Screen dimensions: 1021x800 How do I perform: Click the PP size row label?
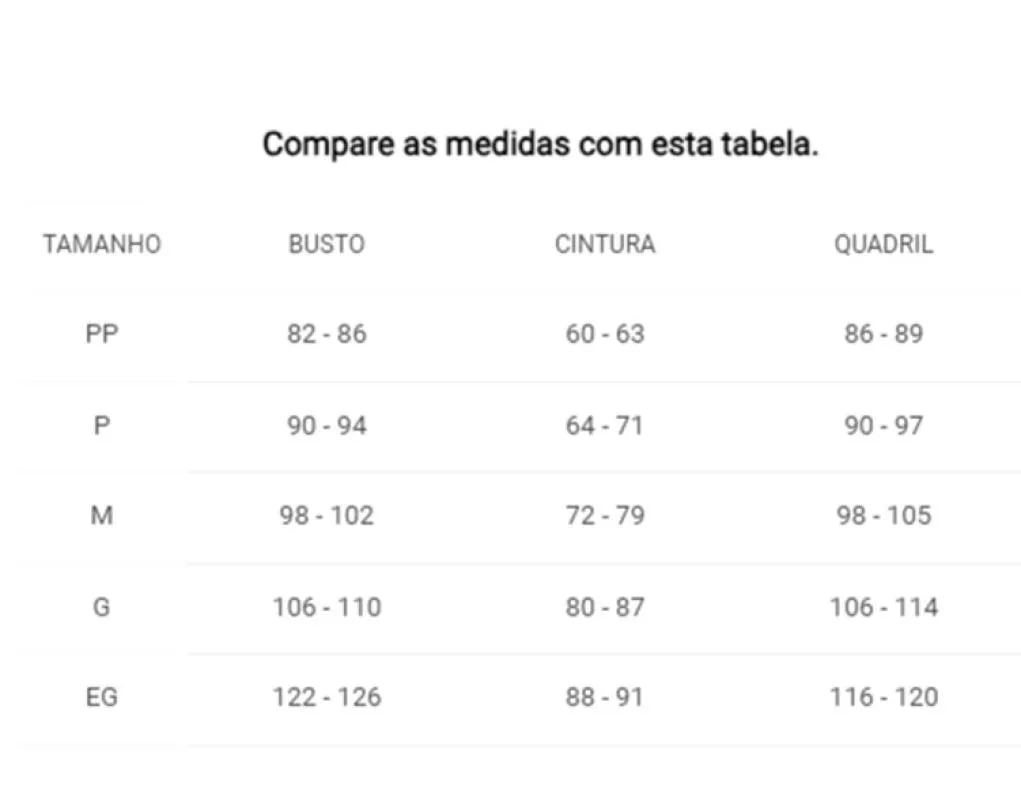(102, 334)
